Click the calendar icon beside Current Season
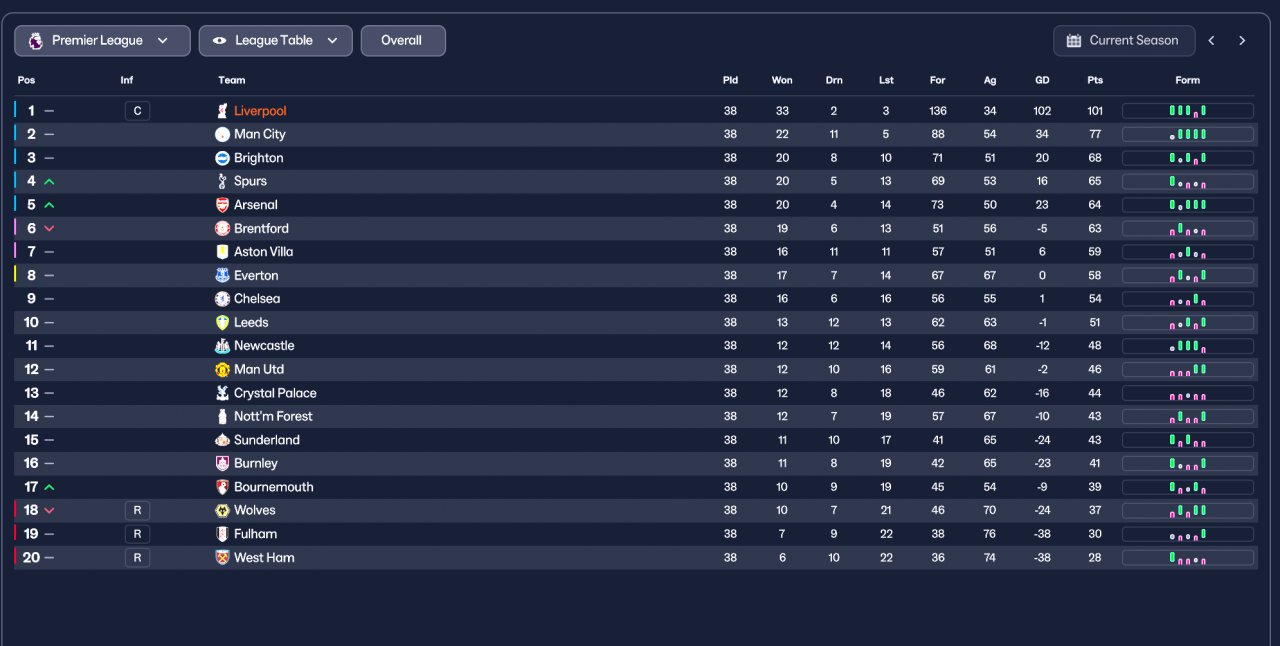Screen dimensions: 1280x646 tap(1074, 41)
